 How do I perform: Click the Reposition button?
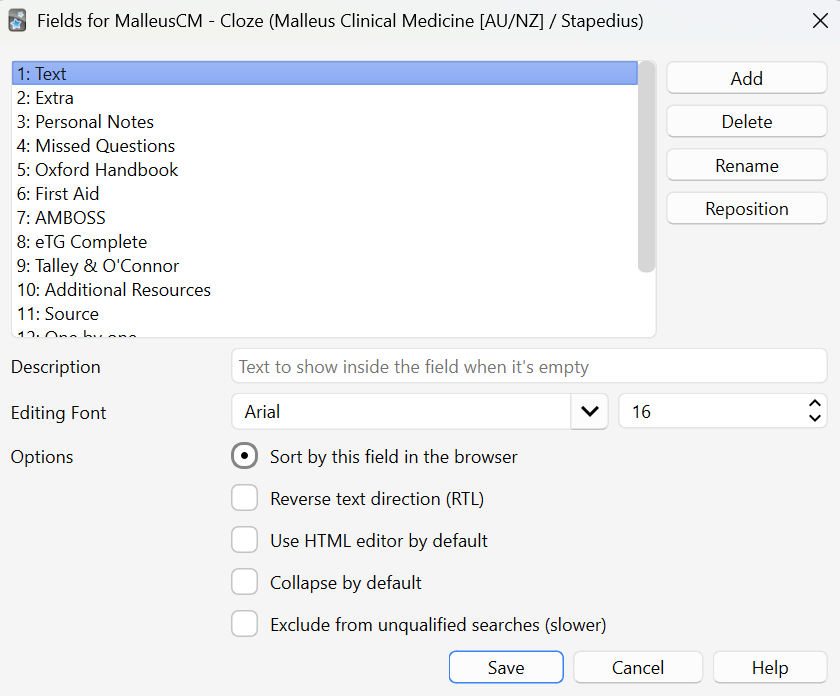point(746,209)
